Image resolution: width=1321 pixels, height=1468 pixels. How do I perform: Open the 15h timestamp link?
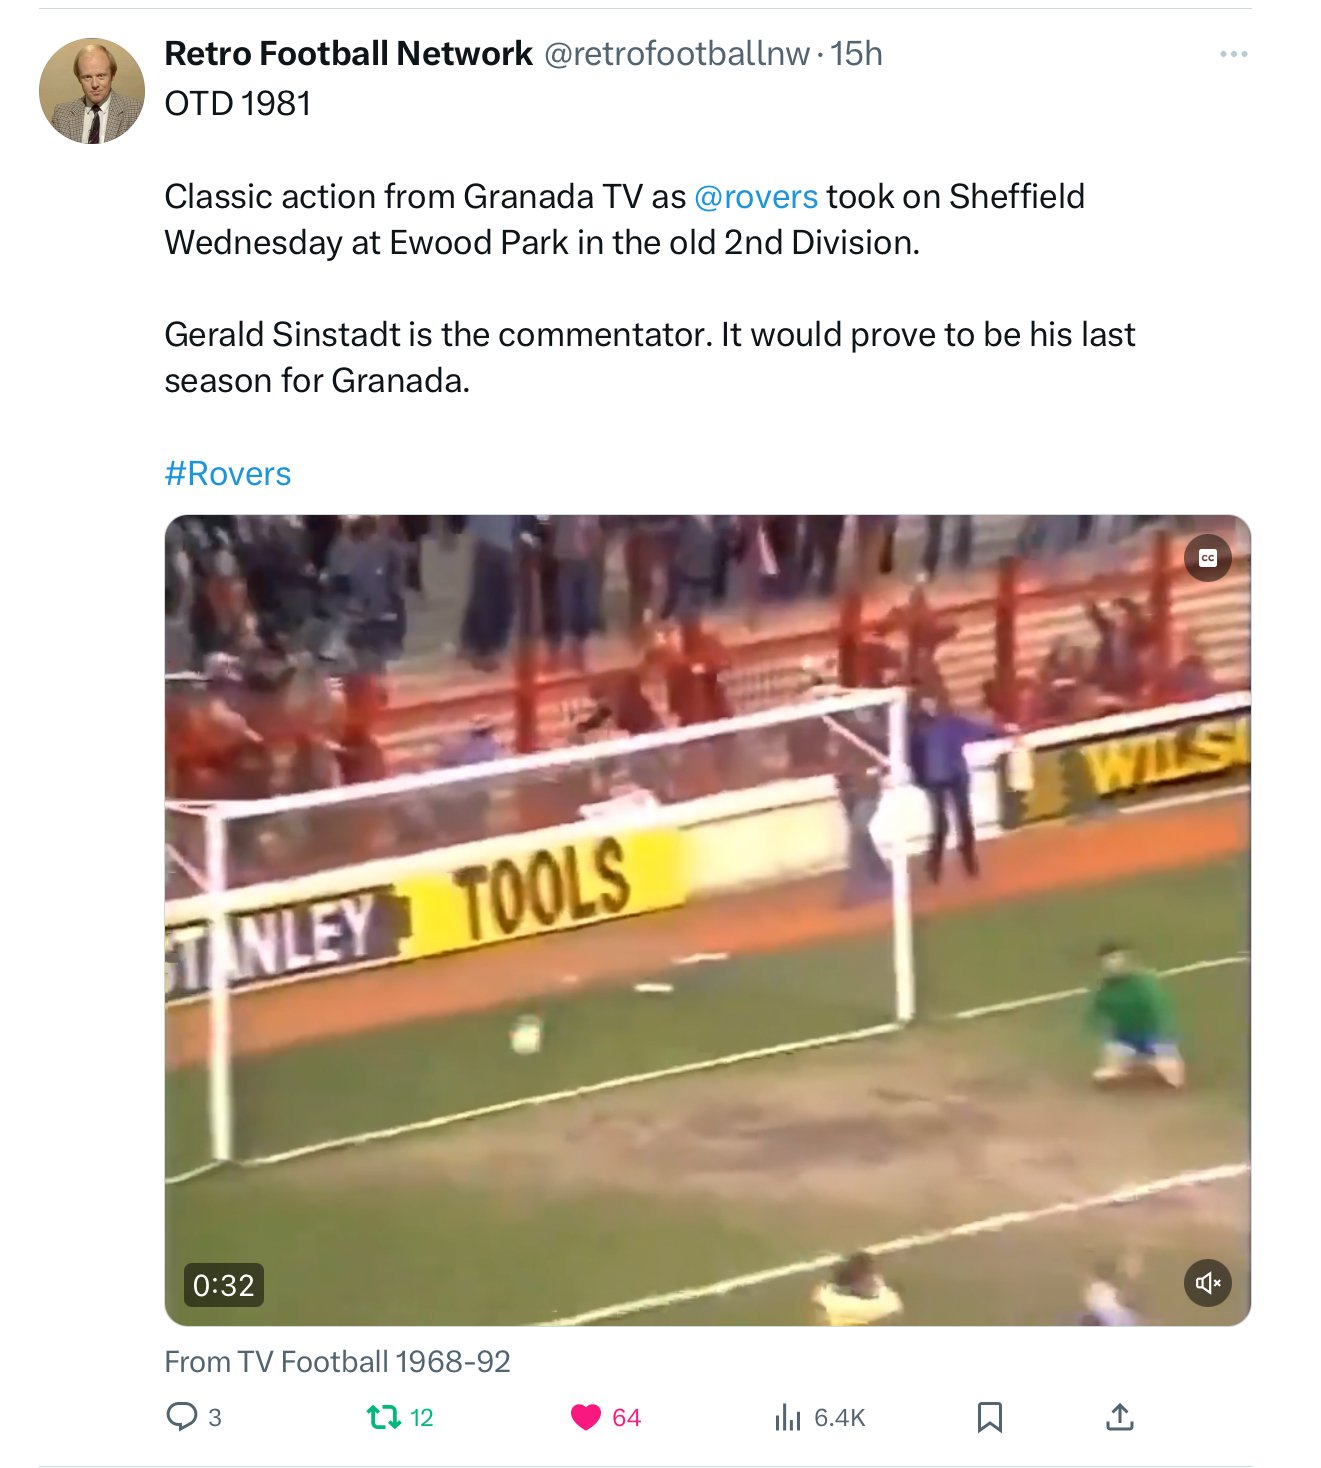pos(856,53)
